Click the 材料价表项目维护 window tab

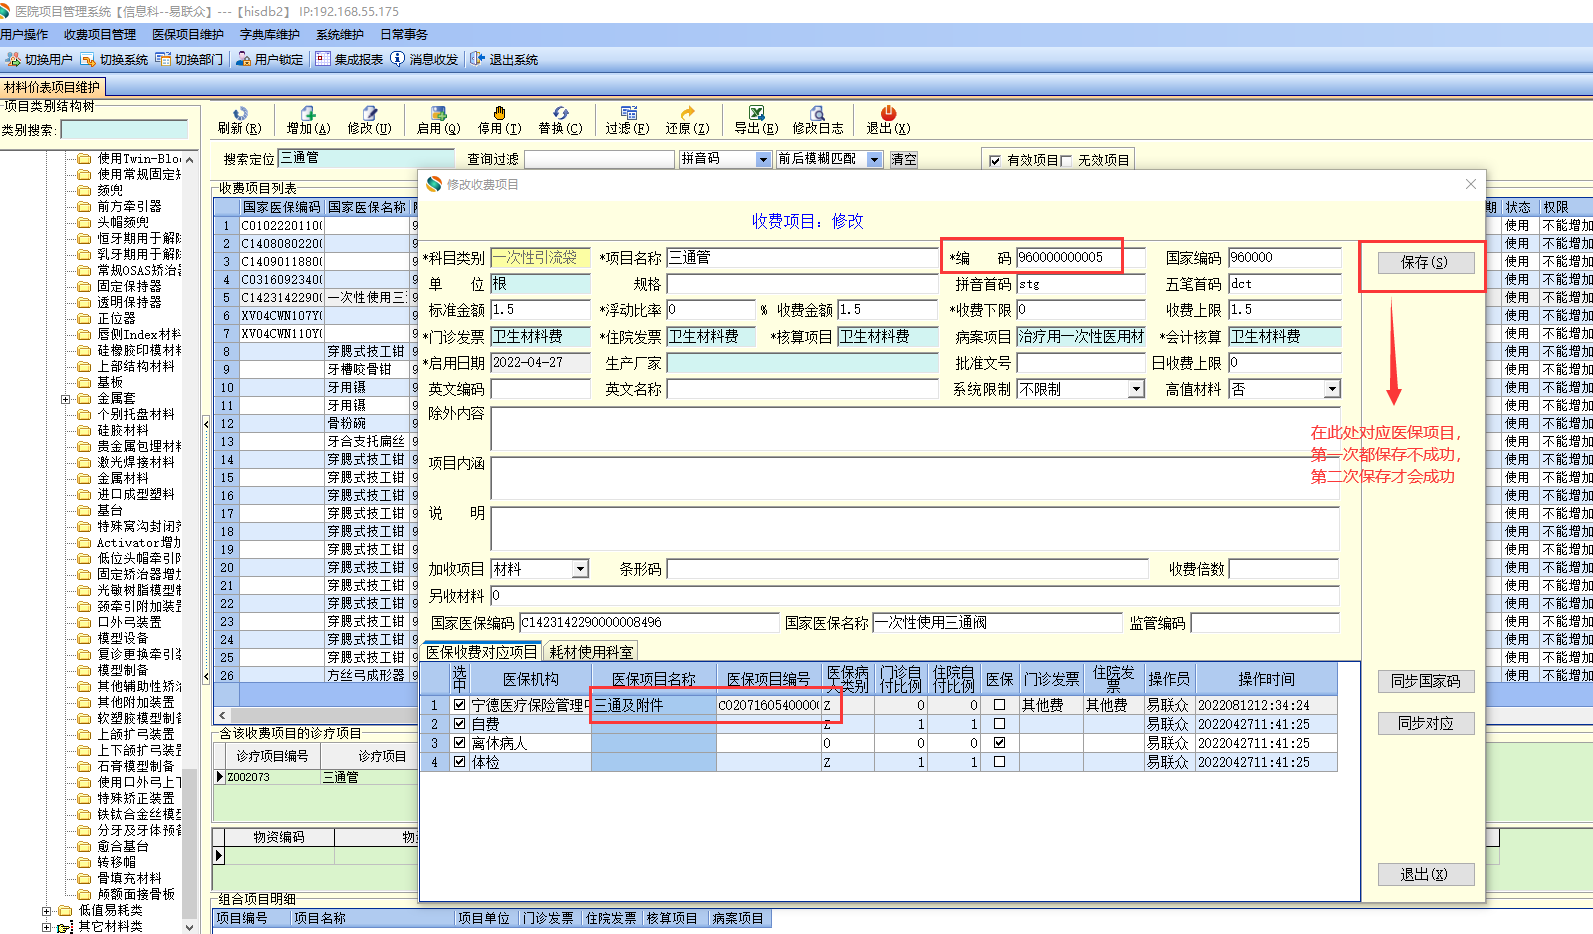click(x=52, y=87)
